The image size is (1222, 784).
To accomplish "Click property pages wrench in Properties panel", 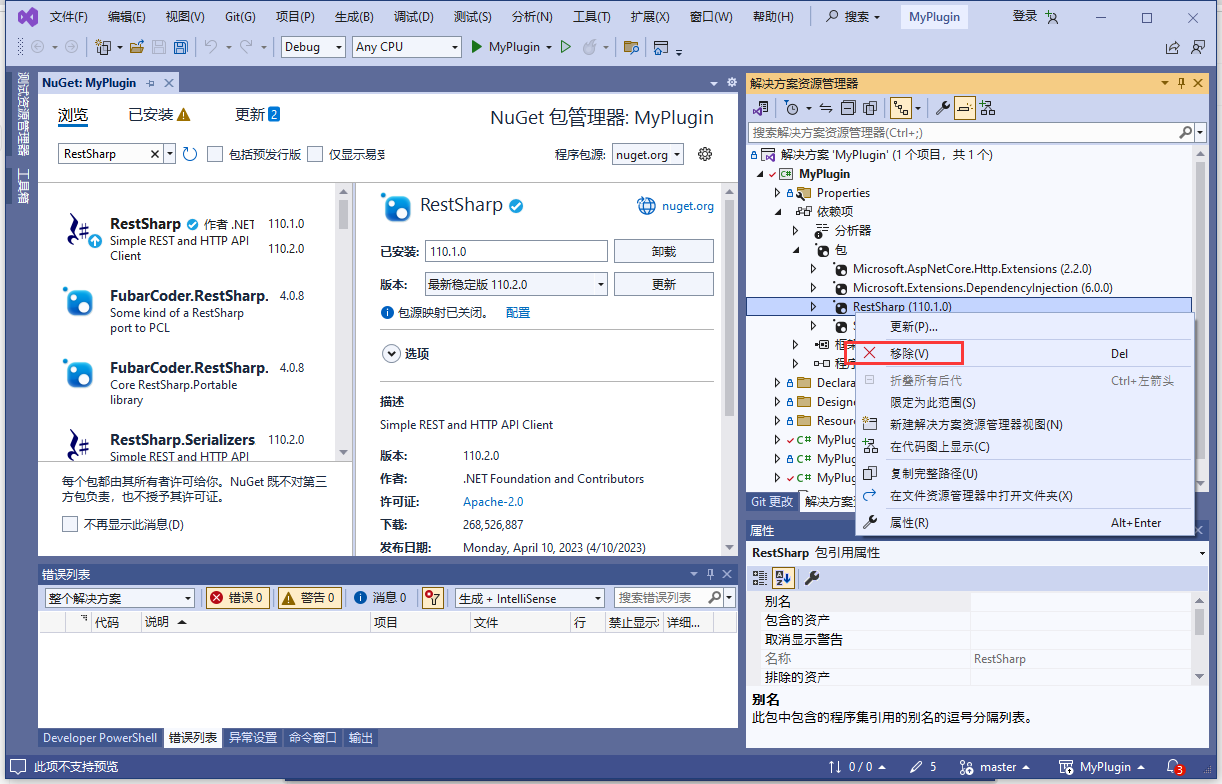I will [x=813, y=577].
